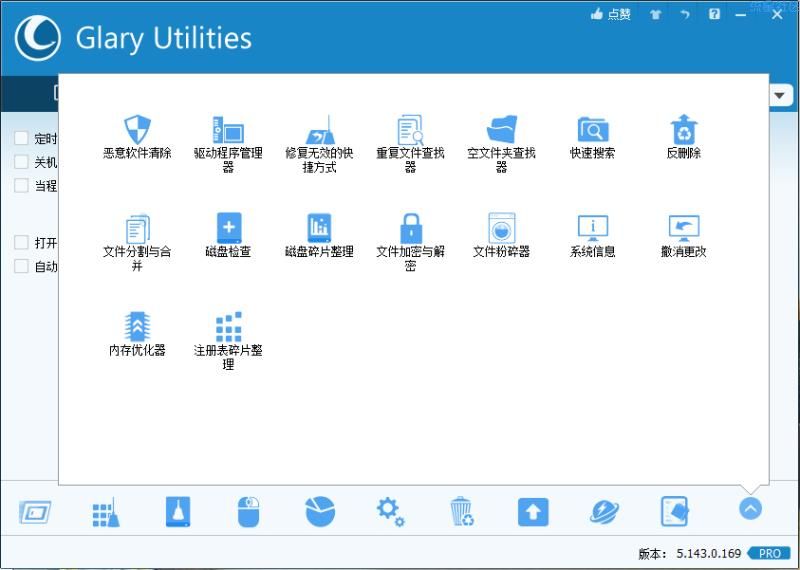Open the 恶意软件清除 malware remover tool
Image resolution: width=800 pixels, height=570 pixels.
[137, 137]
